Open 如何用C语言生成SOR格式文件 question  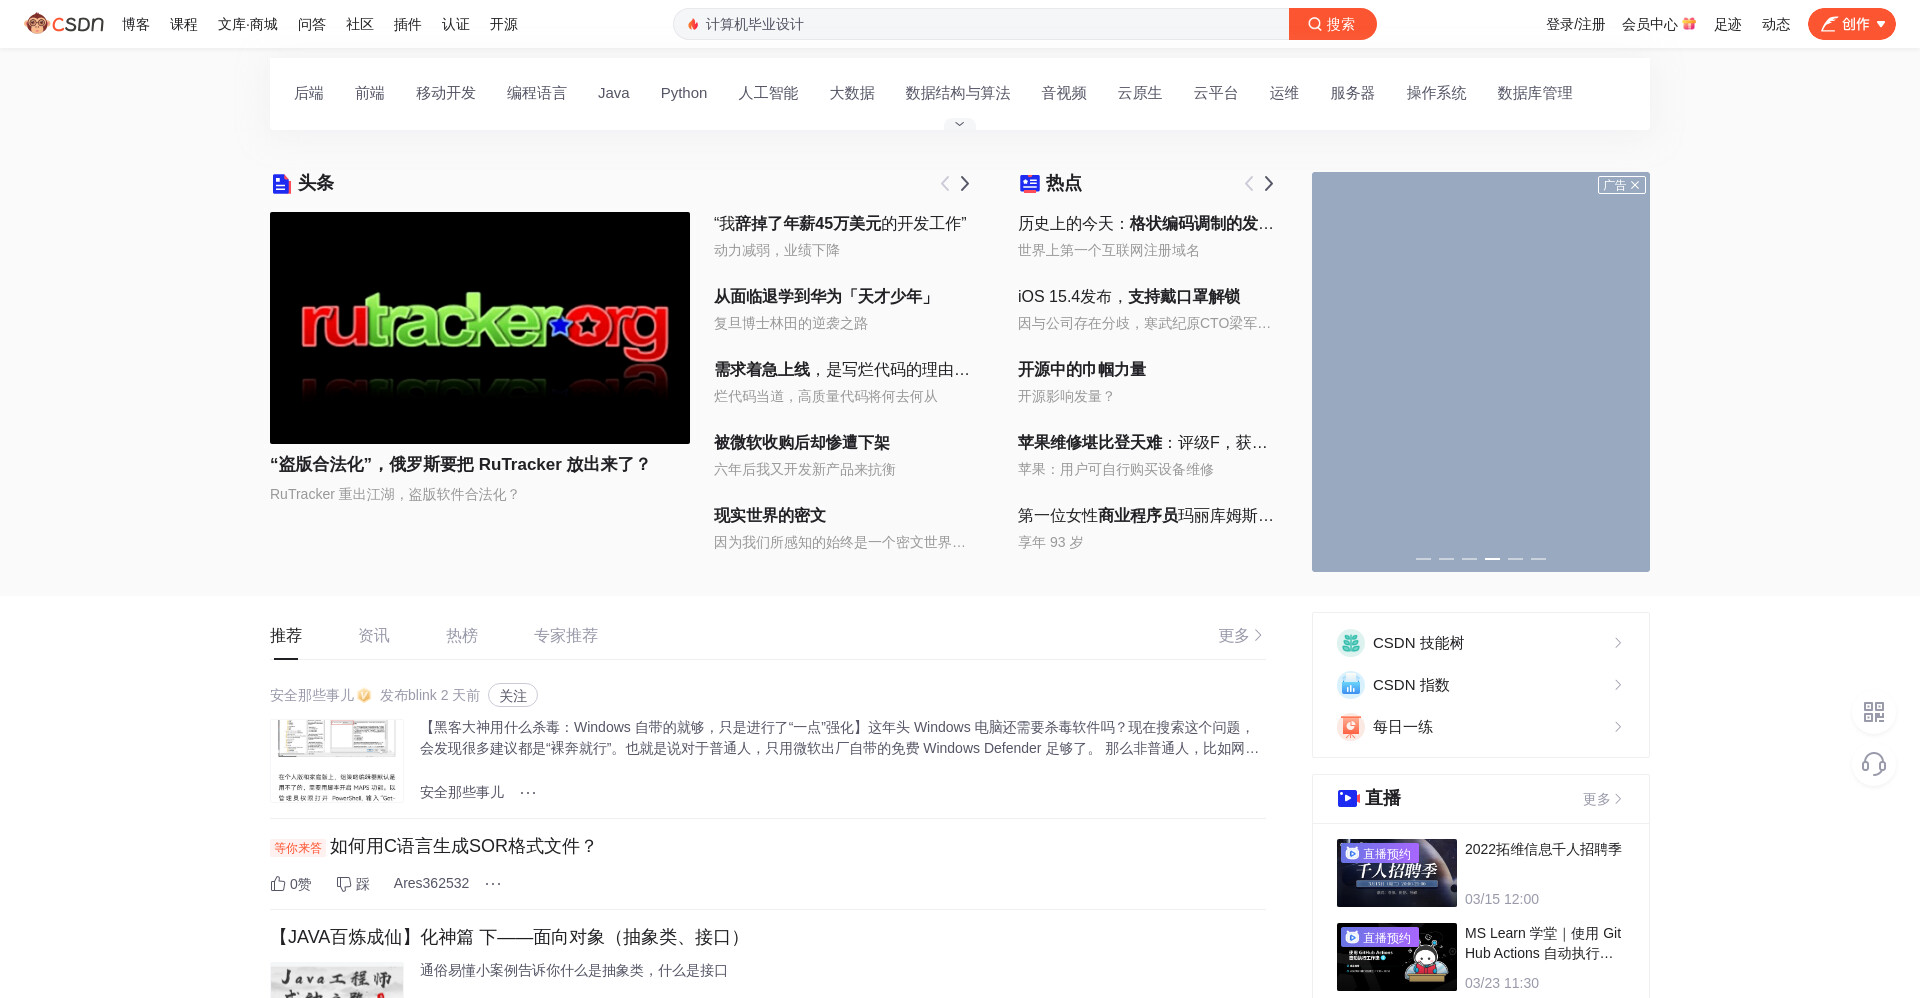[x=463, y=846]
